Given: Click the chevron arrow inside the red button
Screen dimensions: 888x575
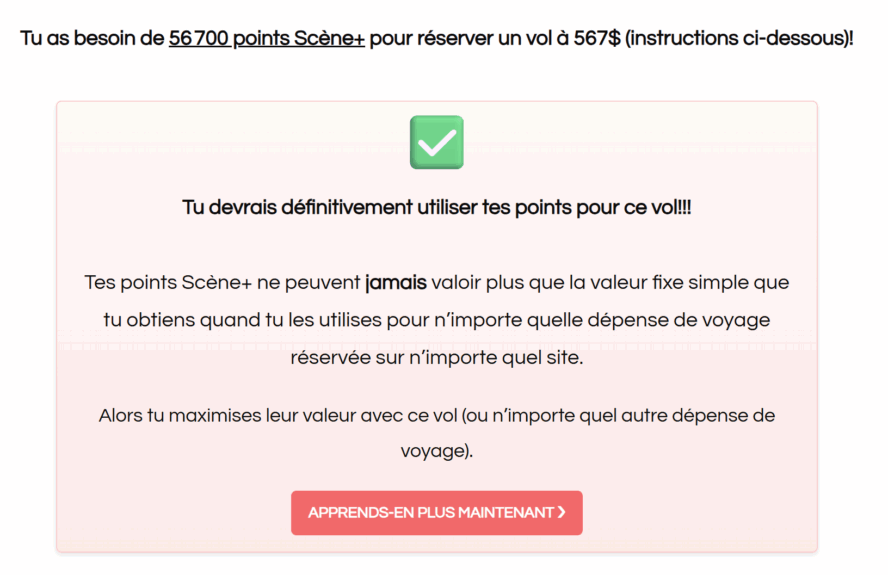Looking at the screenshot, I should [561, 512].
